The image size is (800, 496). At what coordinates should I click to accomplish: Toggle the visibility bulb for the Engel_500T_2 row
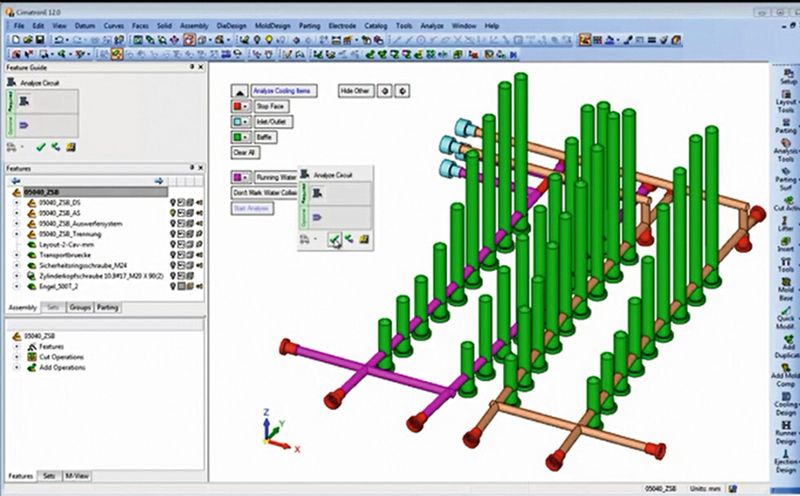coord(173,286)
